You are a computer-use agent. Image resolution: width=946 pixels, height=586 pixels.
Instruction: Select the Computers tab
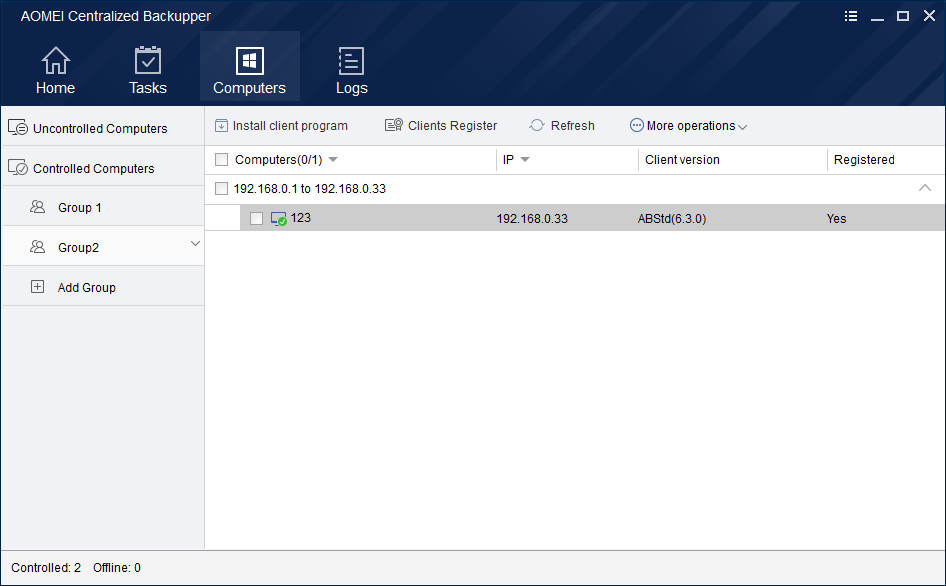pos(250,66)
